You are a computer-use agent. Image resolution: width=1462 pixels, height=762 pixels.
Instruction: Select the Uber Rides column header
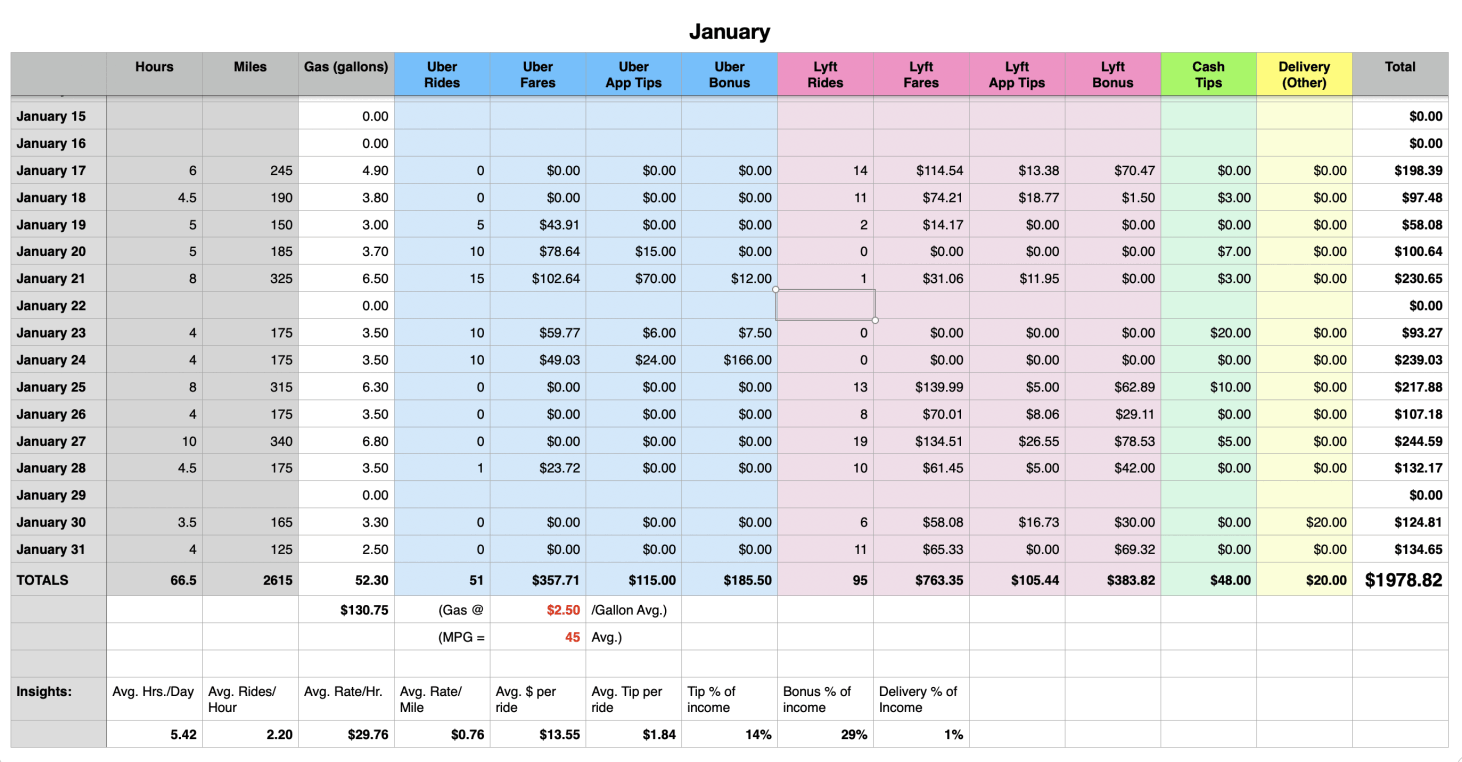coord(442,75)
